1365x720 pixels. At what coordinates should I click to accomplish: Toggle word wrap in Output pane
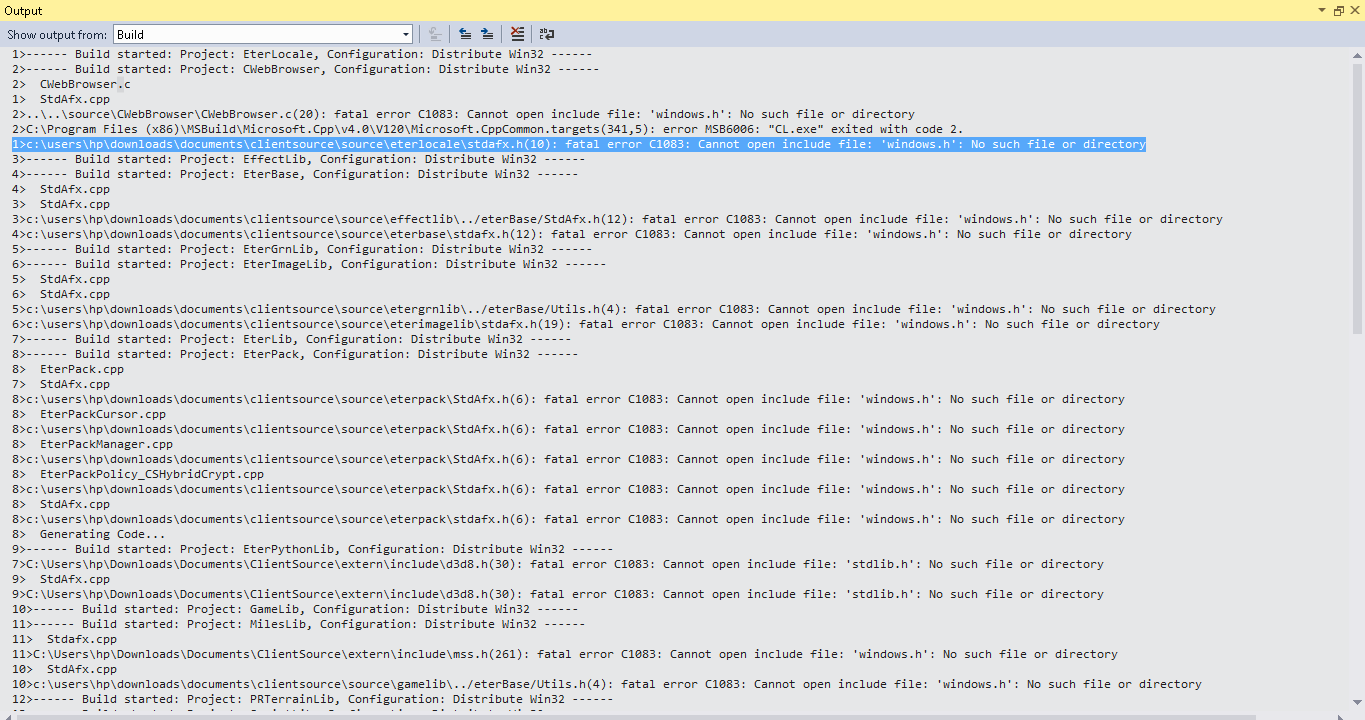(x=547, y=34)
